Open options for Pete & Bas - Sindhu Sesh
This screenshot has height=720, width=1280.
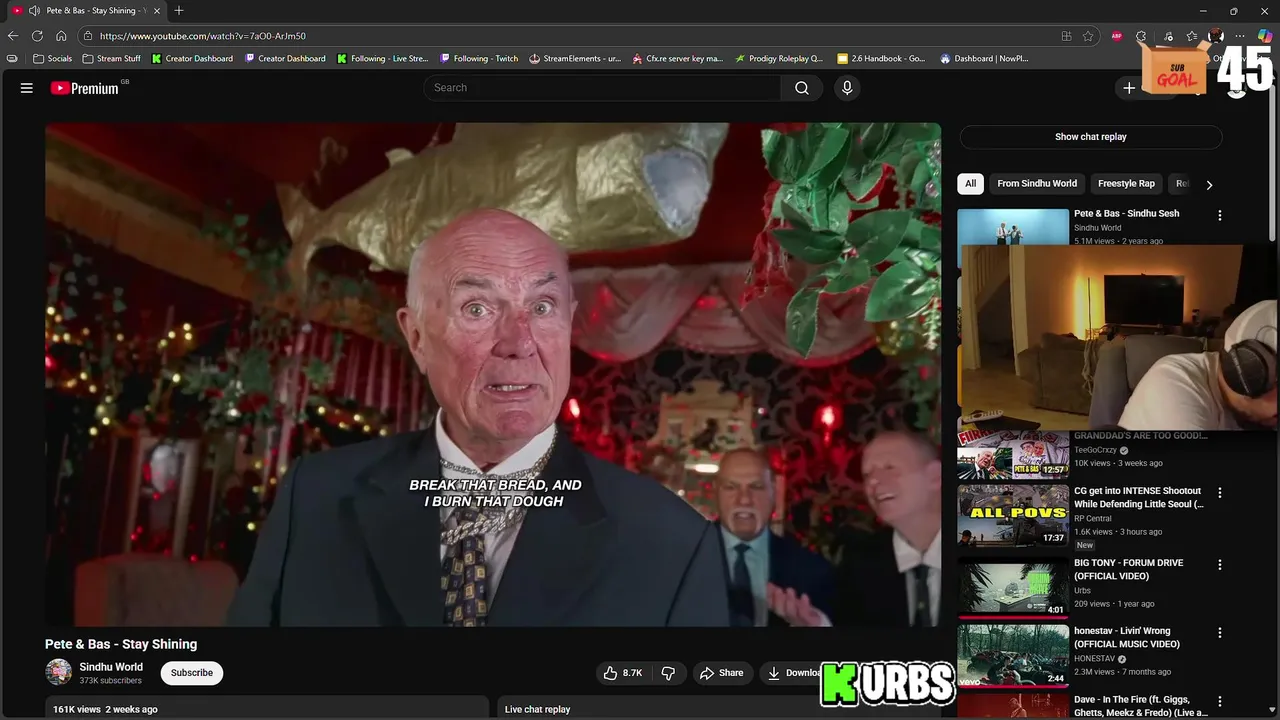click(1219, 215)
